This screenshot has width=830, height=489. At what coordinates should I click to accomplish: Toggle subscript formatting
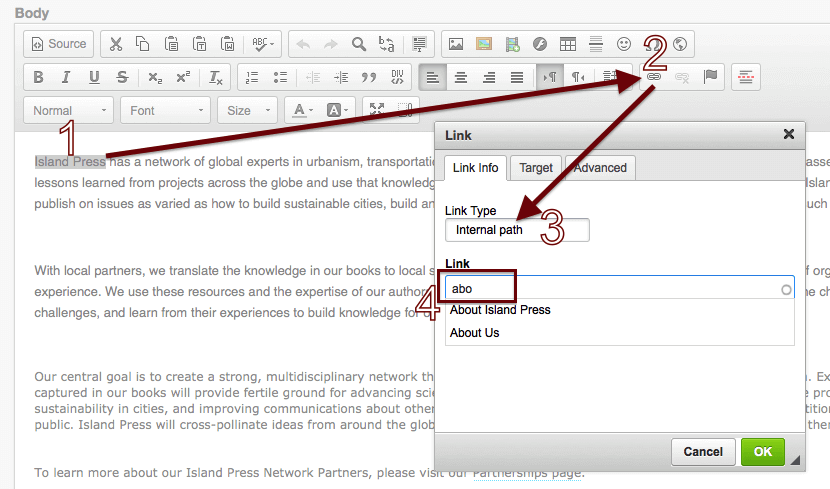coord(155,77)
